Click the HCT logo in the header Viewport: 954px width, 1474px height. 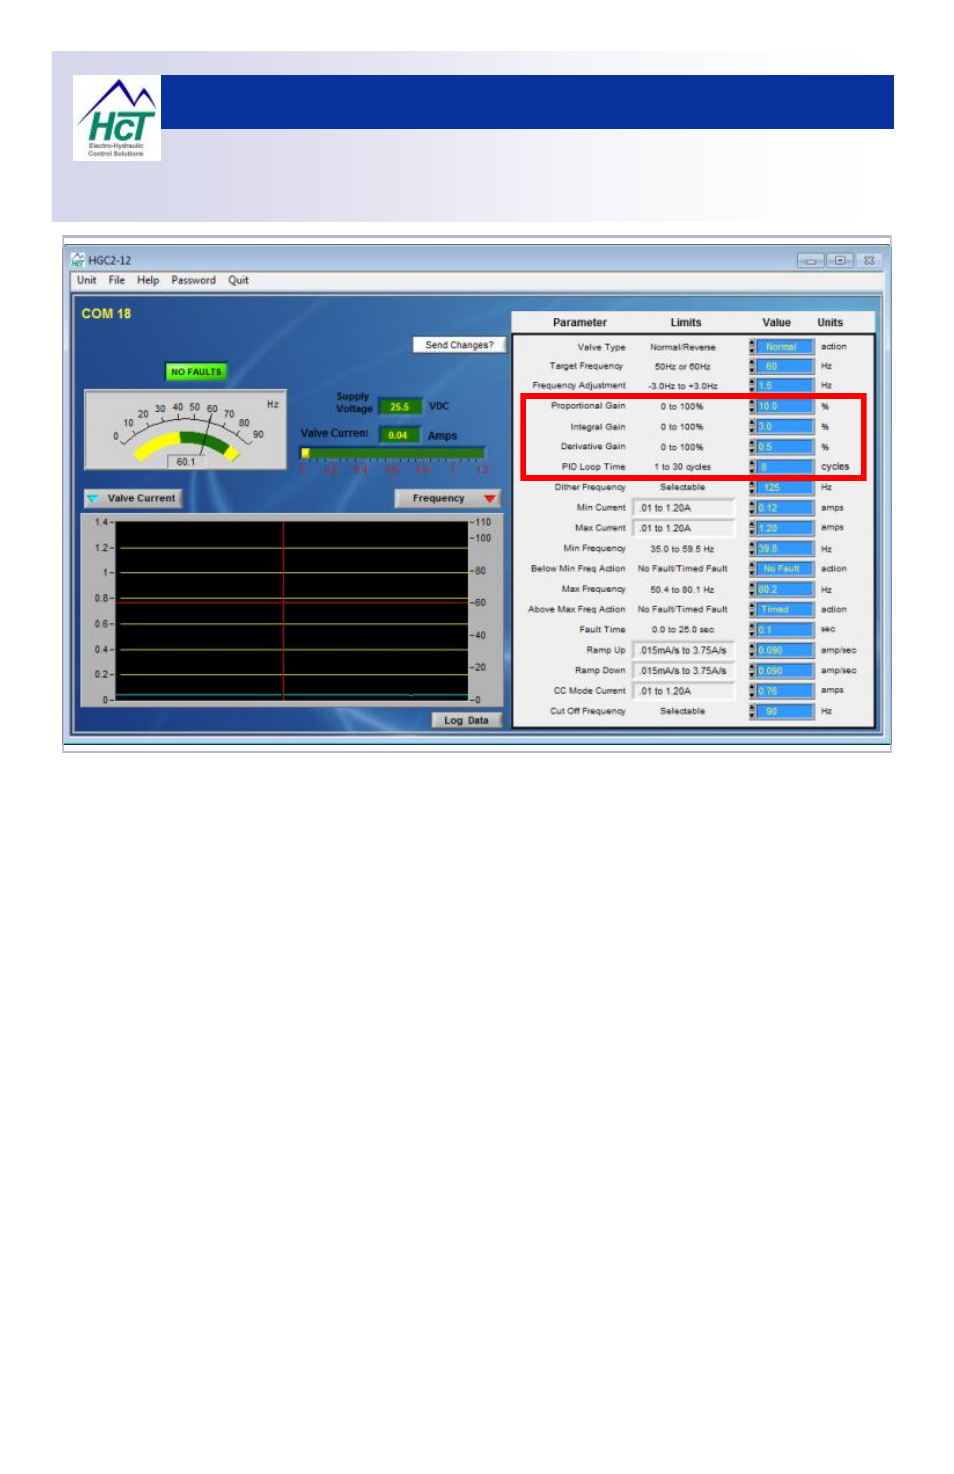pos(117,118)
